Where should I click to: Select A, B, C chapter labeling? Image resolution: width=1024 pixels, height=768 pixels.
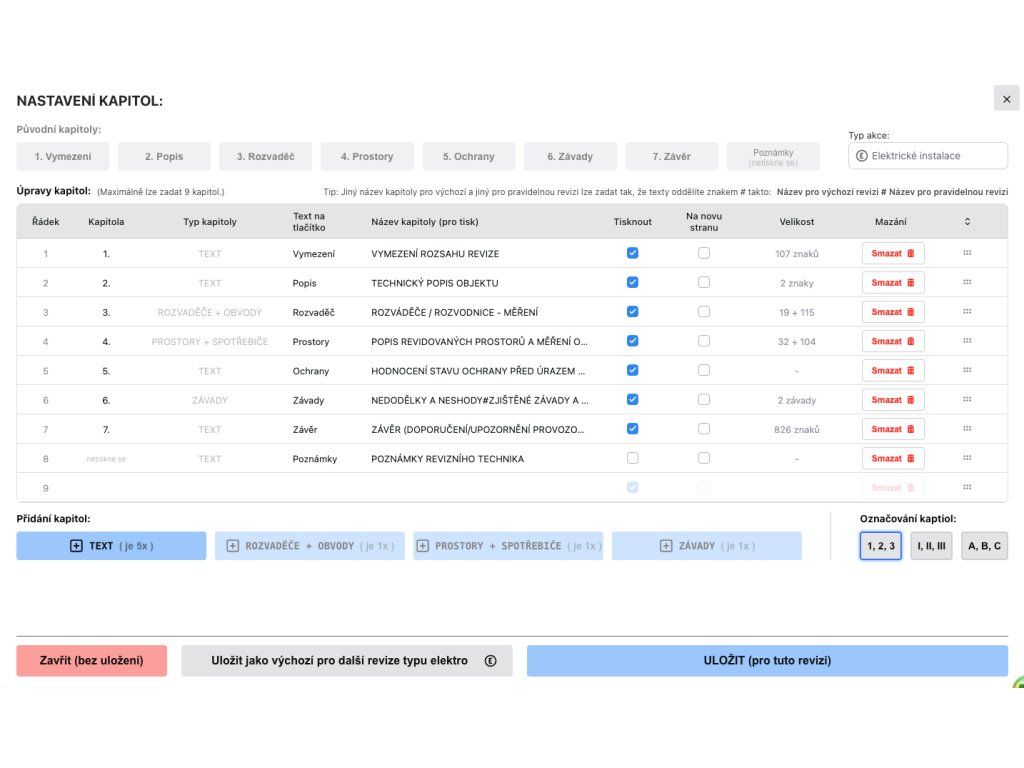pyautogui.click(x=984, y=546)
